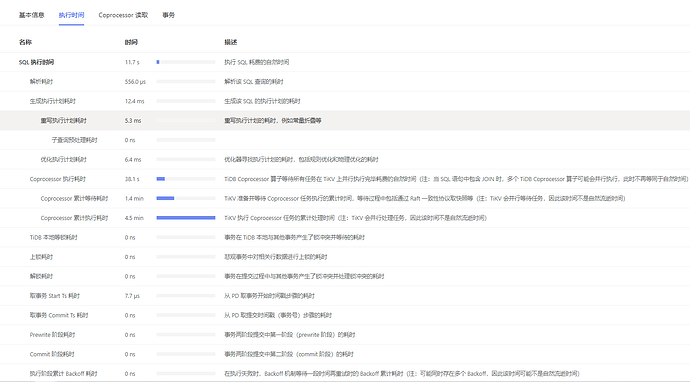The width and height of the screenshot is (690, 382).
Task: Click description 生成该 SQL 的执行计划的耗时
Action: click(262, 101)
